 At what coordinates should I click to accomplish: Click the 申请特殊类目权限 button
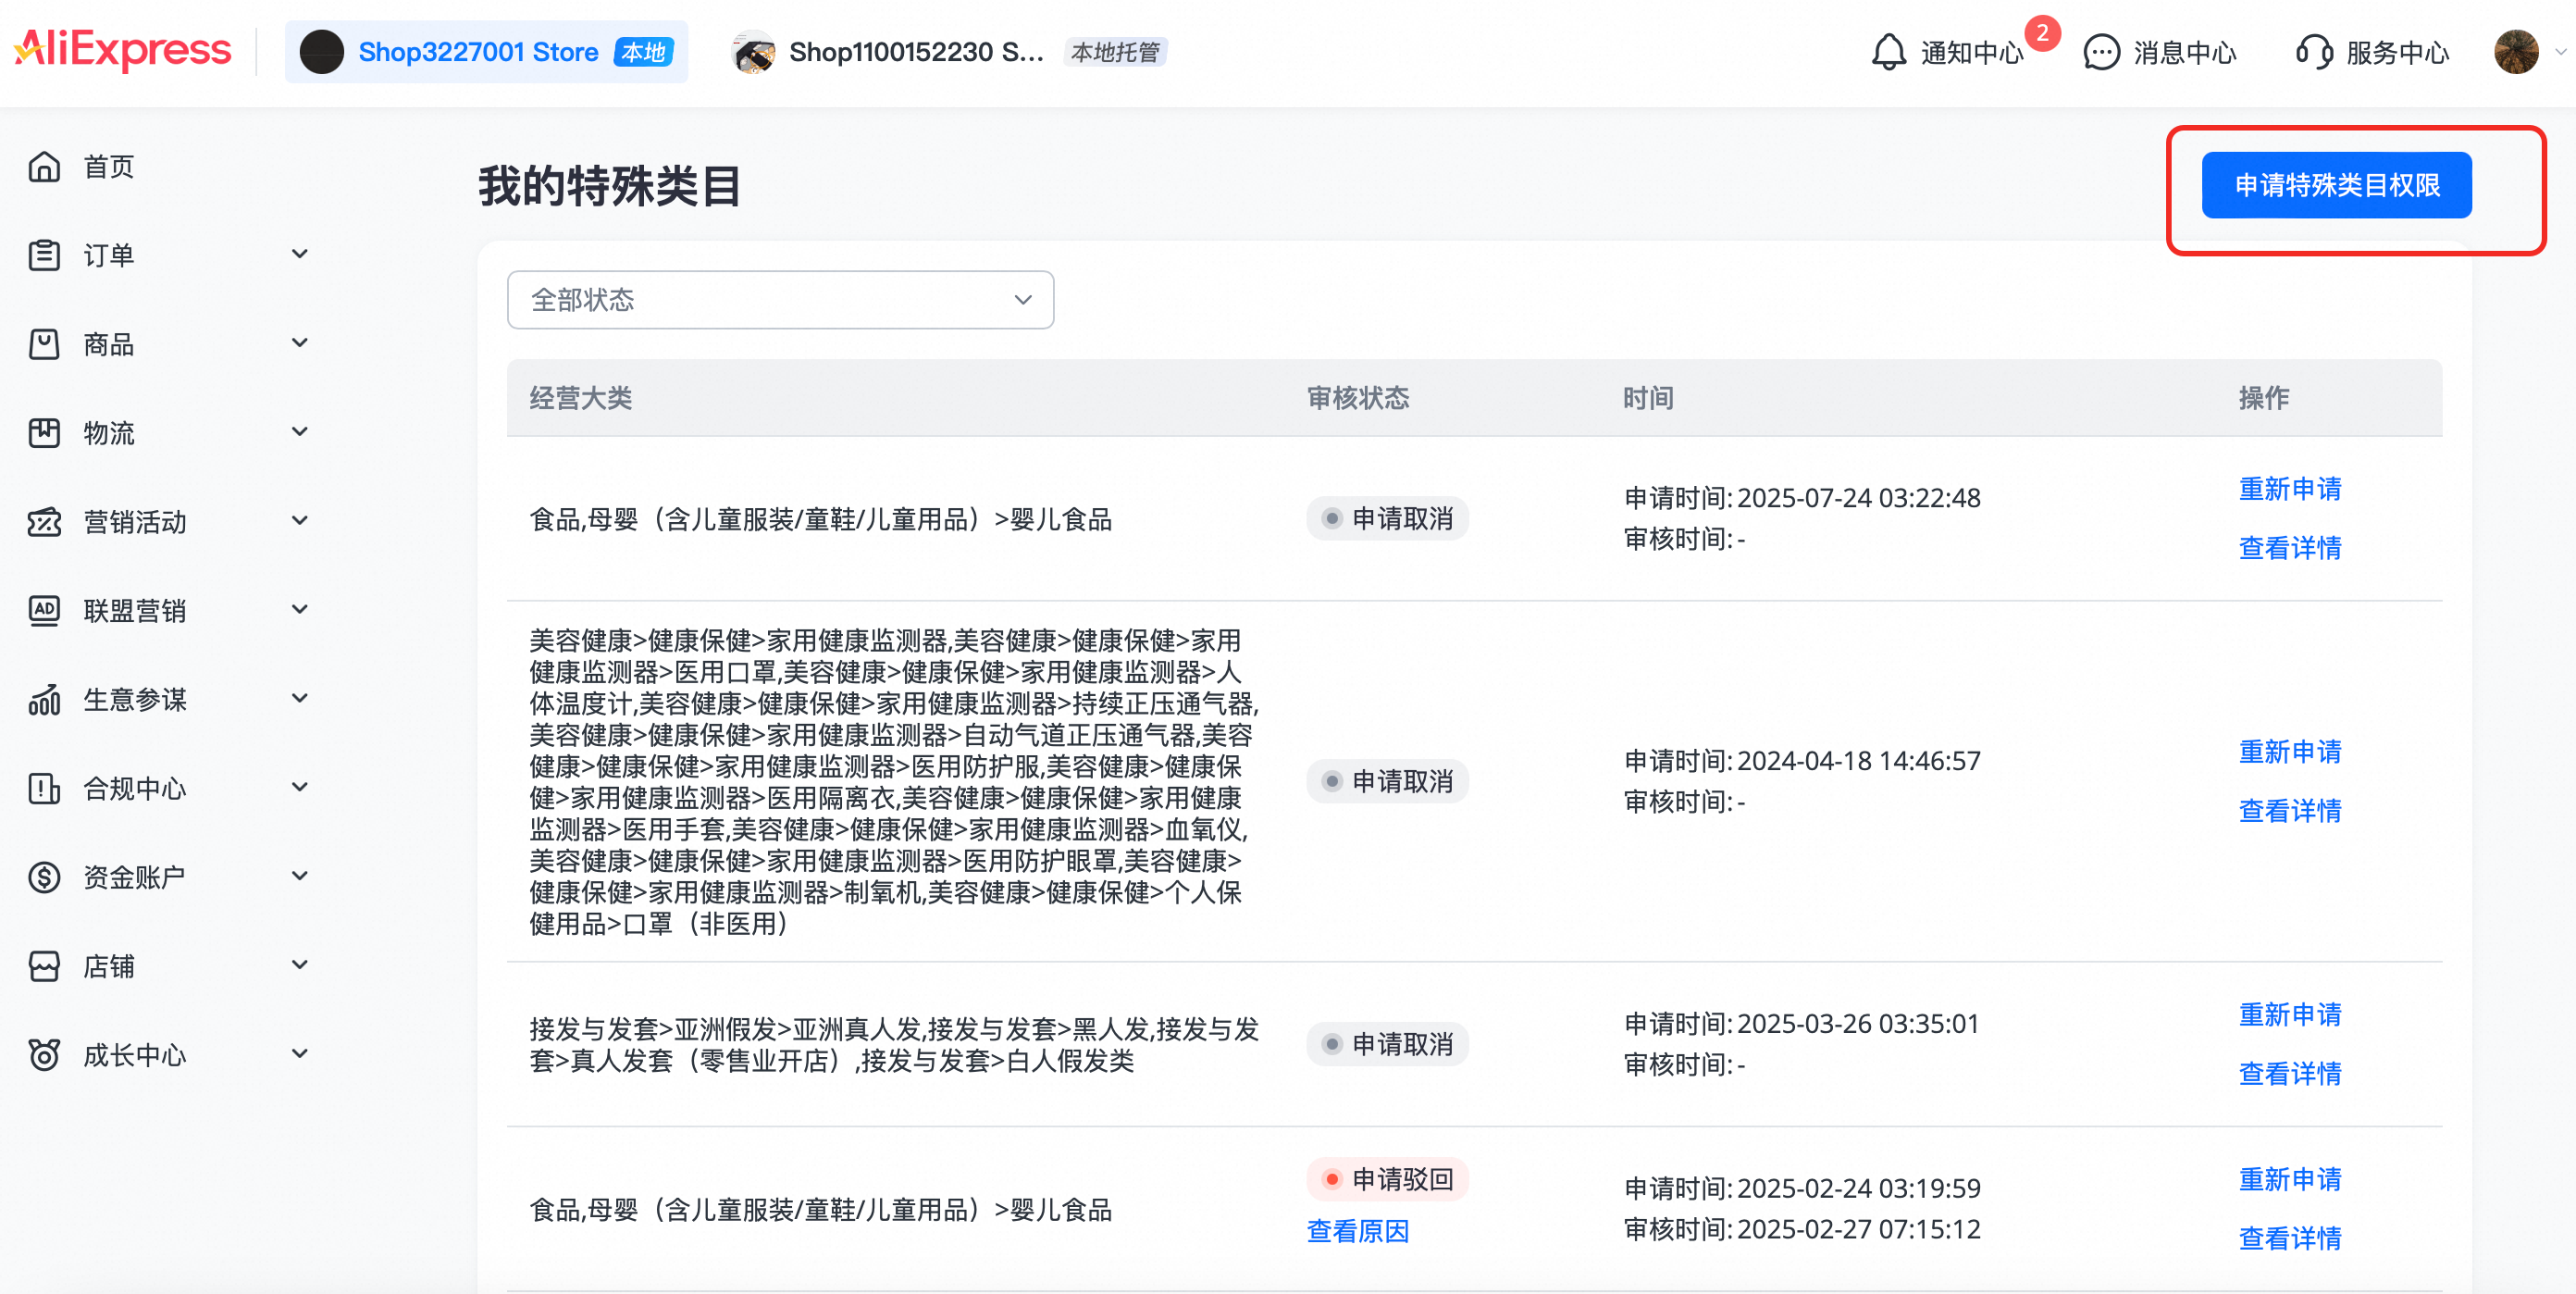coord(2336,185)
